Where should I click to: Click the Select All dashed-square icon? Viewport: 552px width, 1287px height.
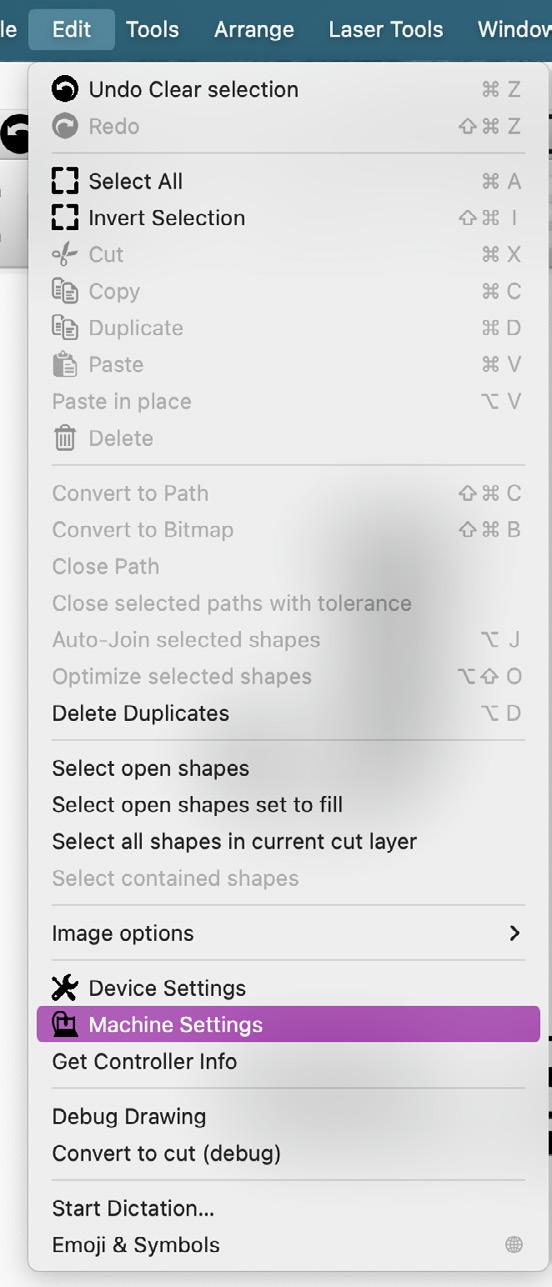[65, 181]
